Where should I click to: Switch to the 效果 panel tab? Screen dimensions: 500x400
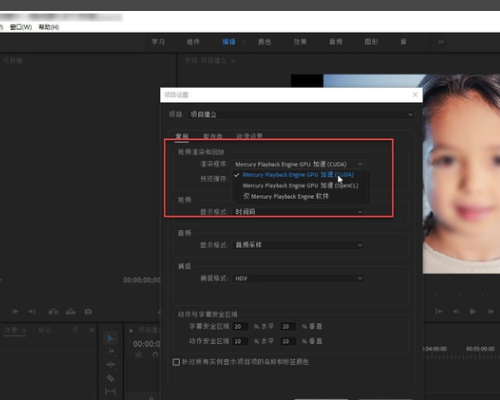coord(11,330)
